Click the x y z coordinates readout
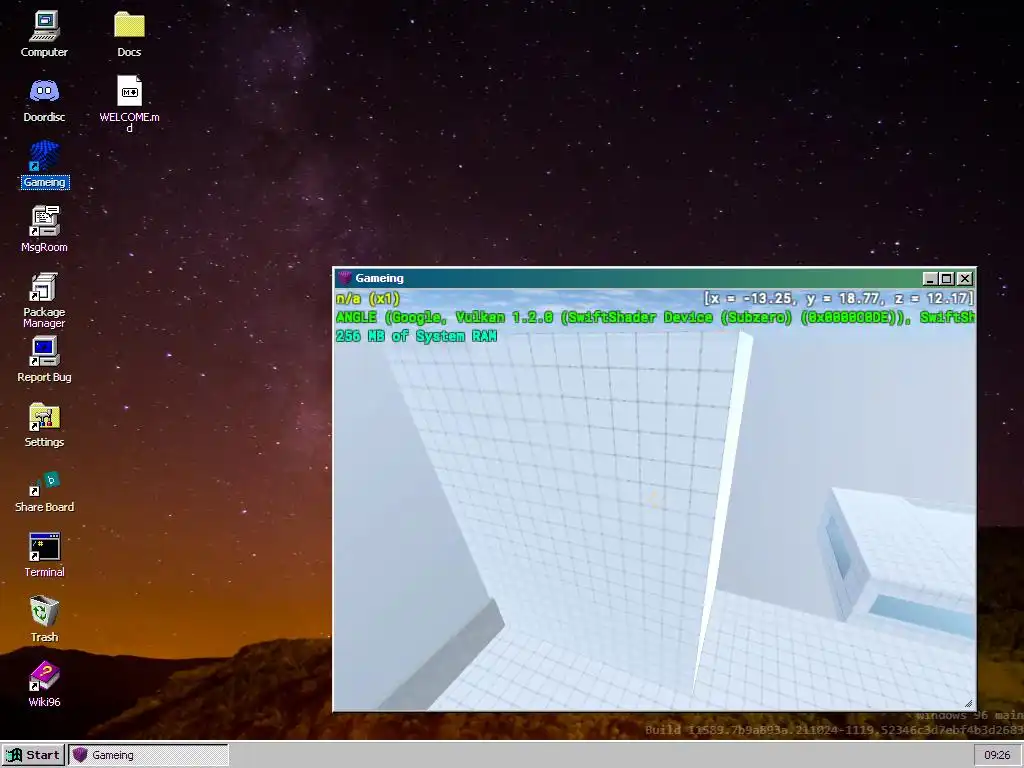Image resolution: width=1024 pixels, height=768 pixels. [x=839, y=298]
